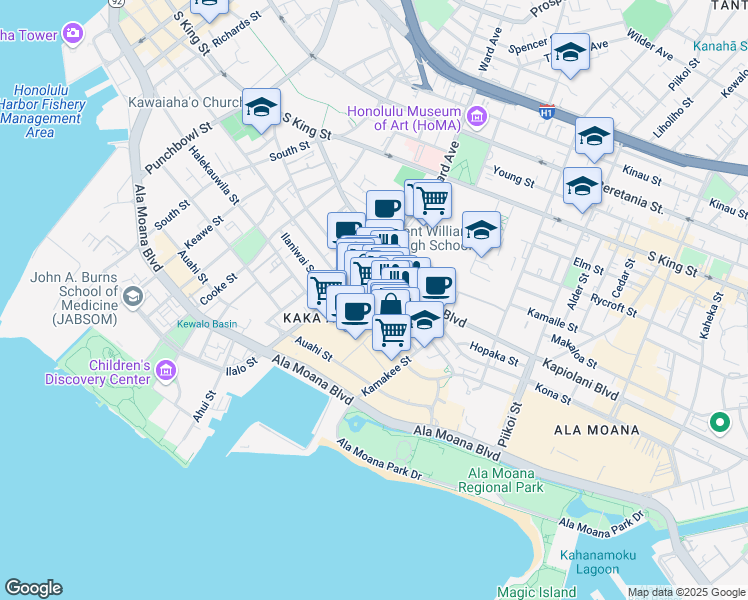Click Halekauwila St street label
Screen dimensions: 748x600
[214, 175]
